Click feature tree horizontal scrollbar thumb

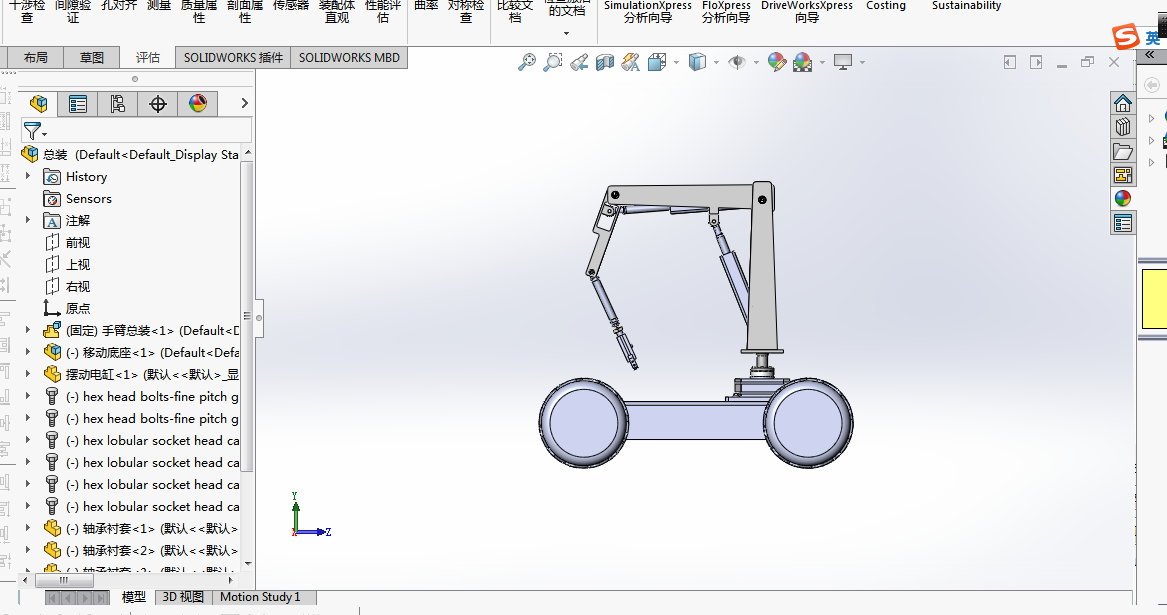64,580
